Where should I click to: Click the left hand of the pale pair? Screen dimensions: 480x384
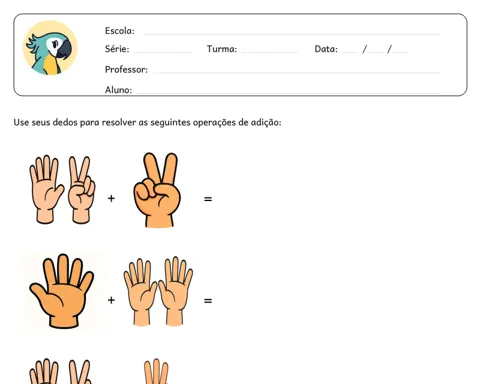(x=140, y=292)
